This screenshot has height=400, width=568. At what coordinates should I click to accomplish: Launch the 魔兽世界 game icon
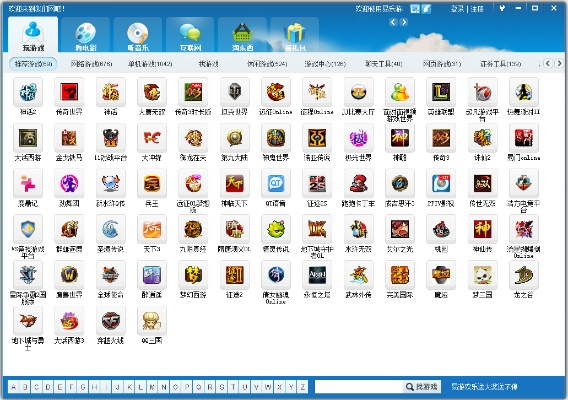(x=69, y=275)
